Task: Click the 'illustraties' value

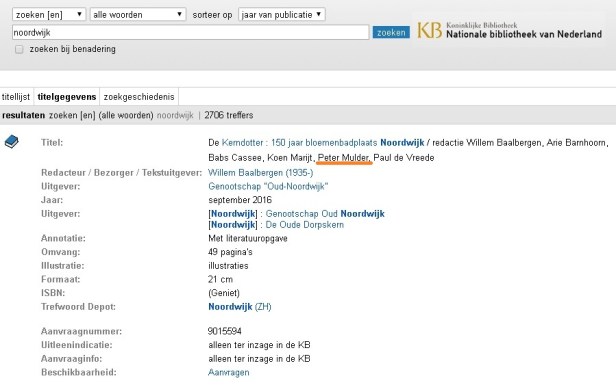Action: pyautogui.click(x=228, y=266)
